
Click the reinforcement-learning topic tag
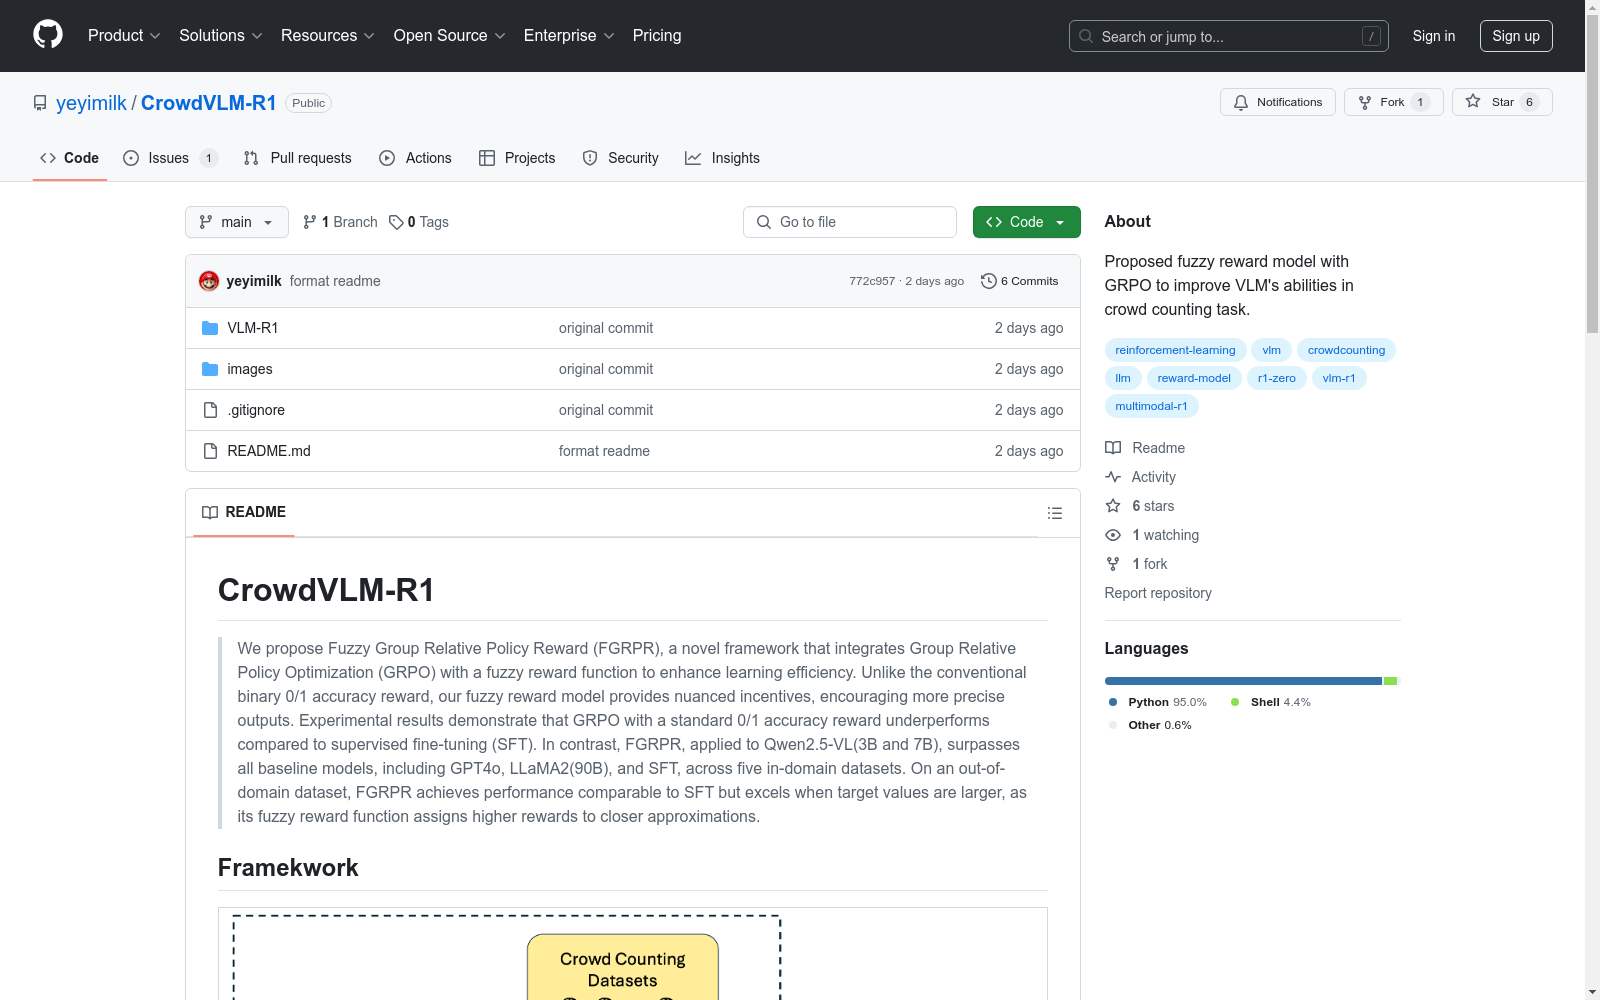coord(1175,350)
